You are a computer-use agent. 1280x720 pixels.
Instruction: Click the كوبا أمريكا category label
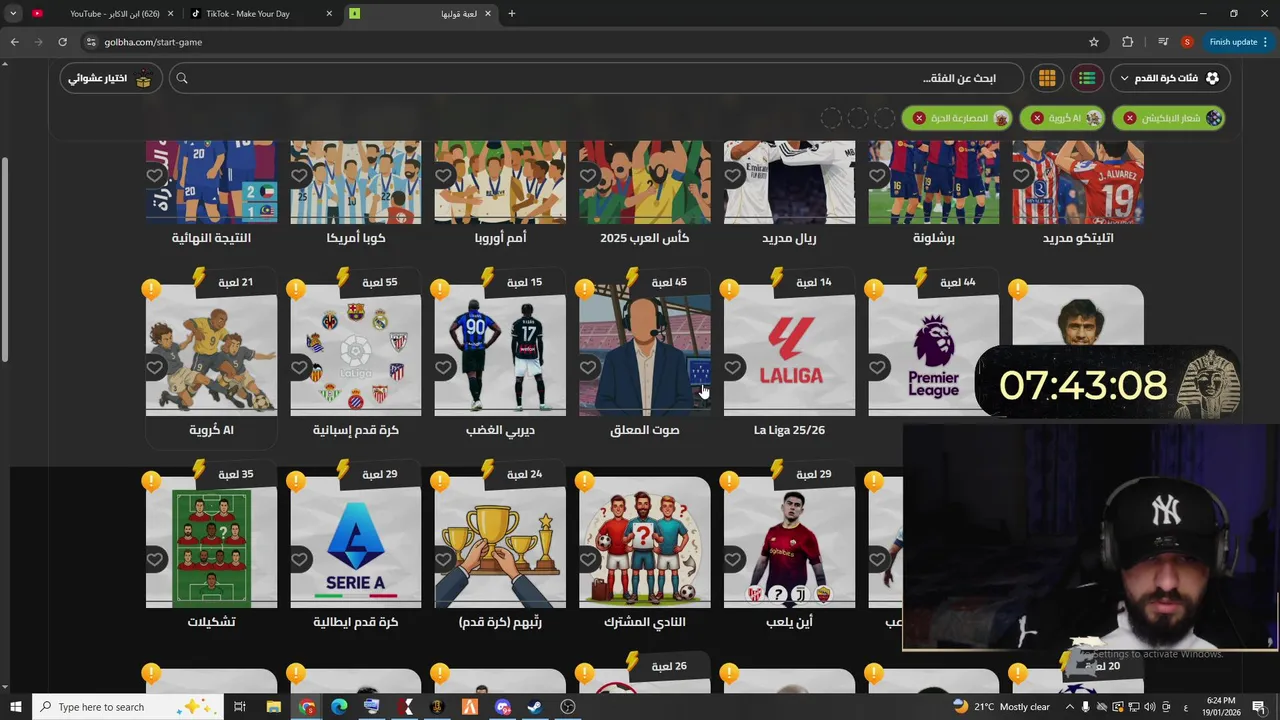coord(356,238)
